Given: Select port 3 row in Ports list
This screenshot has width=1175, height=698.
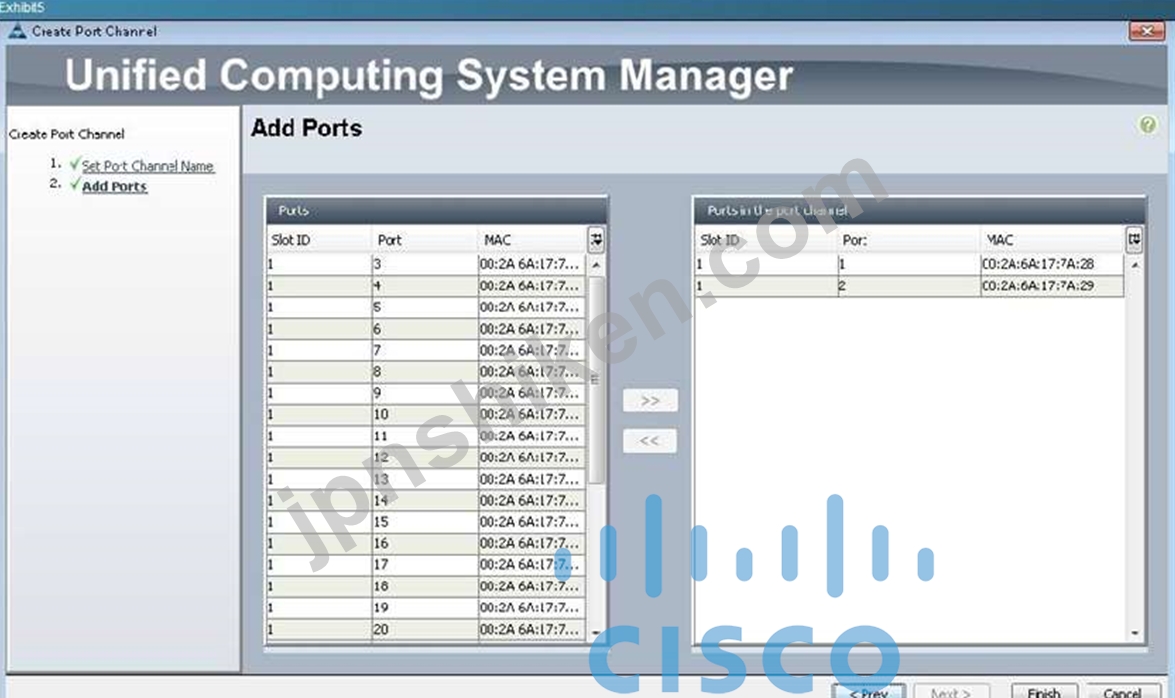Looking at the screenshot, I should pos(426,264).
